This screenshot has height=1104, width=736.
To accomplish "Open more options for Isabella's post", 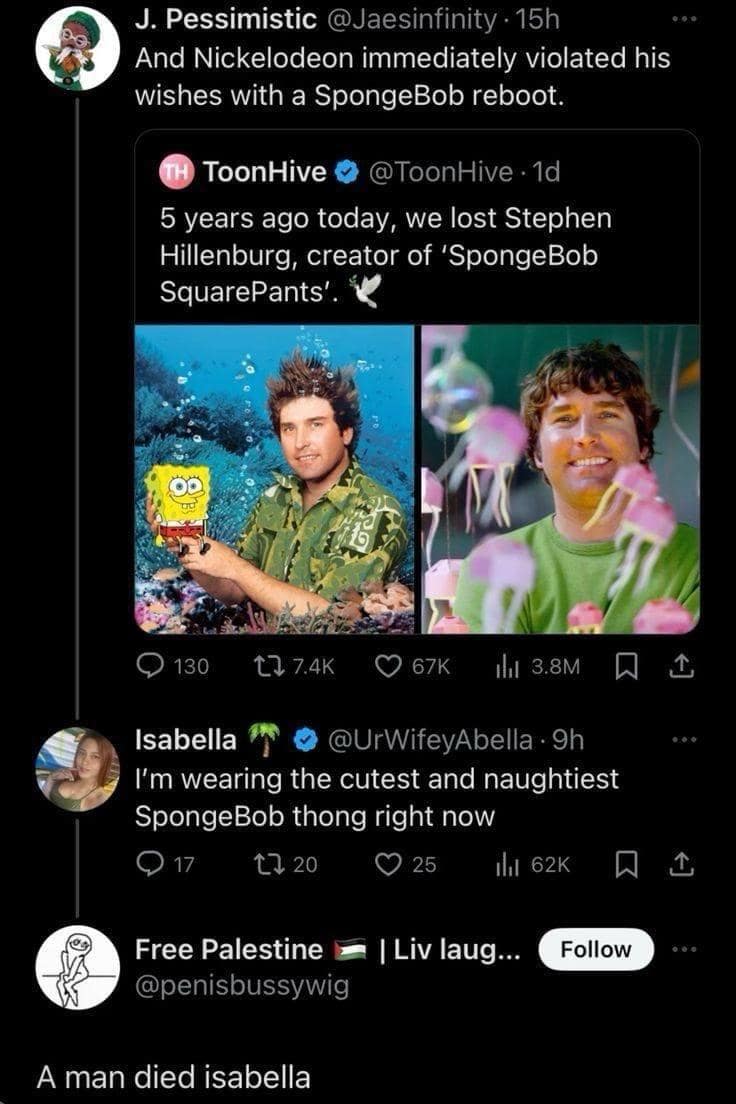I will tap(682, 742).
